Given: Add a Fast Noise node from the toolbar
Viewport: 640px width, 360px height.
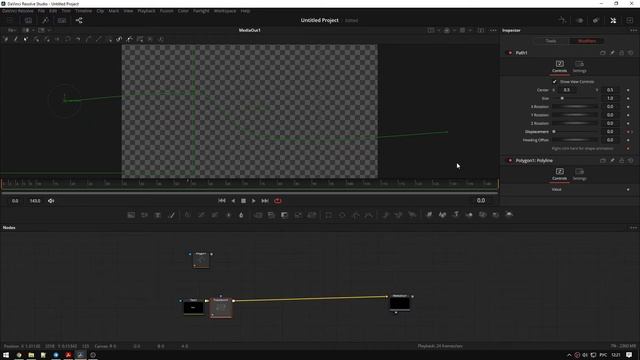Looking at the screenshot, I should pyautogui.click(x=144, y=215).
